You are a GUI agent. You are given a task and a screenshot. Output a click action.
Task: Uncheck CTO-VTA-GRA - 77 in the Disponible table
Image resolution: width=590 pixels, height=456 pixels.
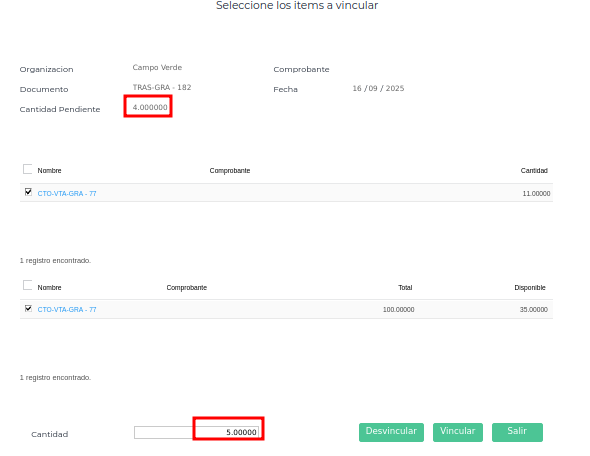(x=28, y=309)
